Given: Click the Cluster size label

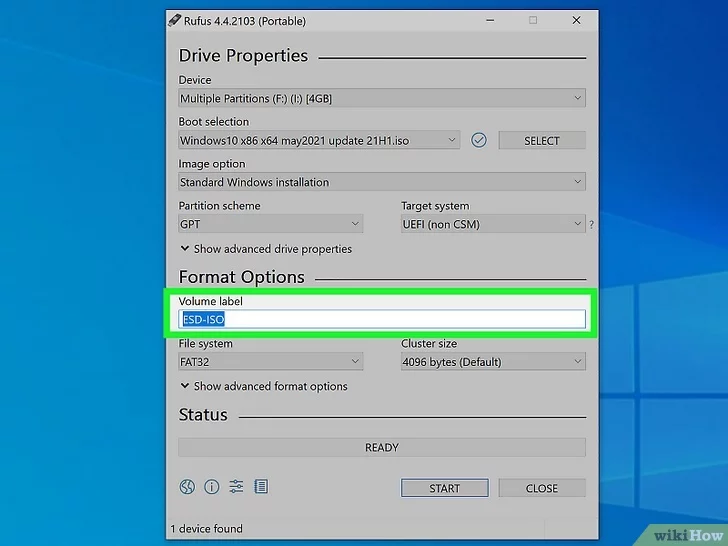Looking at the screenshot, I should point(429,344).
